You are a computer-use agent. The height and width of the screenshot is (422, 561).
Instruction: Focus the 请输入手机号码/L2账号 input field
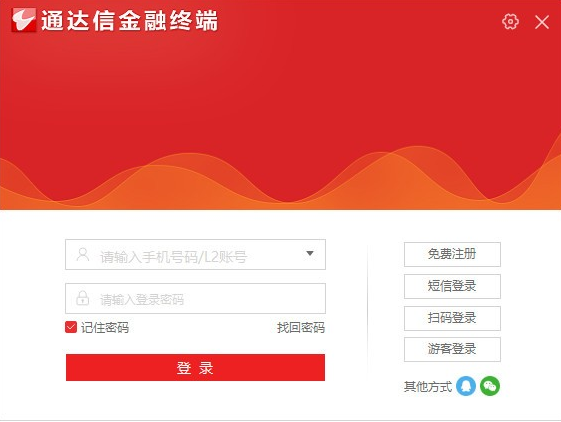click(x=195, y=254)
